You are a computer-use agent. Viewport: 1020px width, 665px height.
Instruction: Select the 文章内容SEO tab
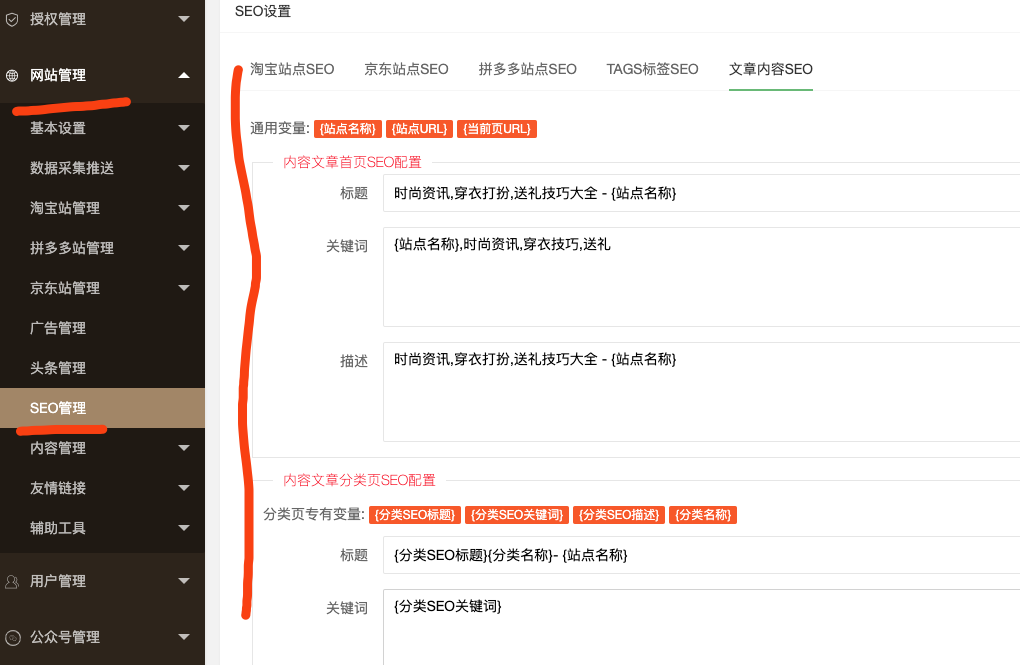point(771,69)
